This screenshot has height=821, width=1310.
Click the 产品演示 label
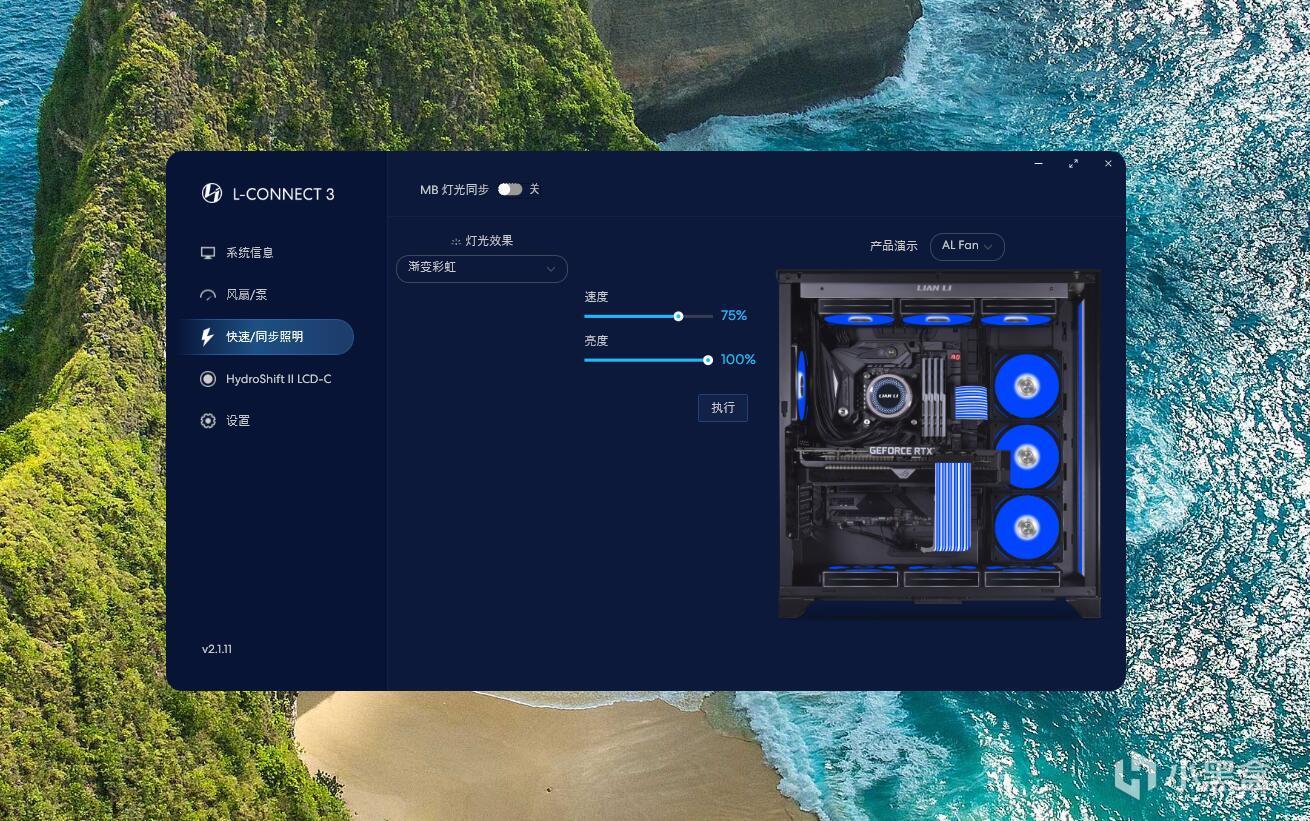click(x=894, y=246)
